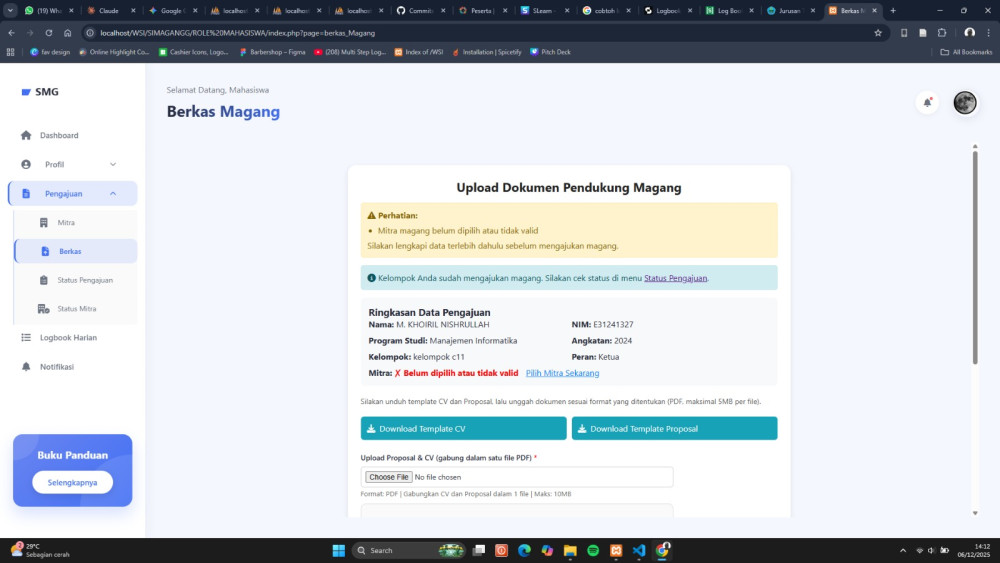Open Visual Studio Code from the taskbar
Screen dimensions: 1000x563
point(639,550)
